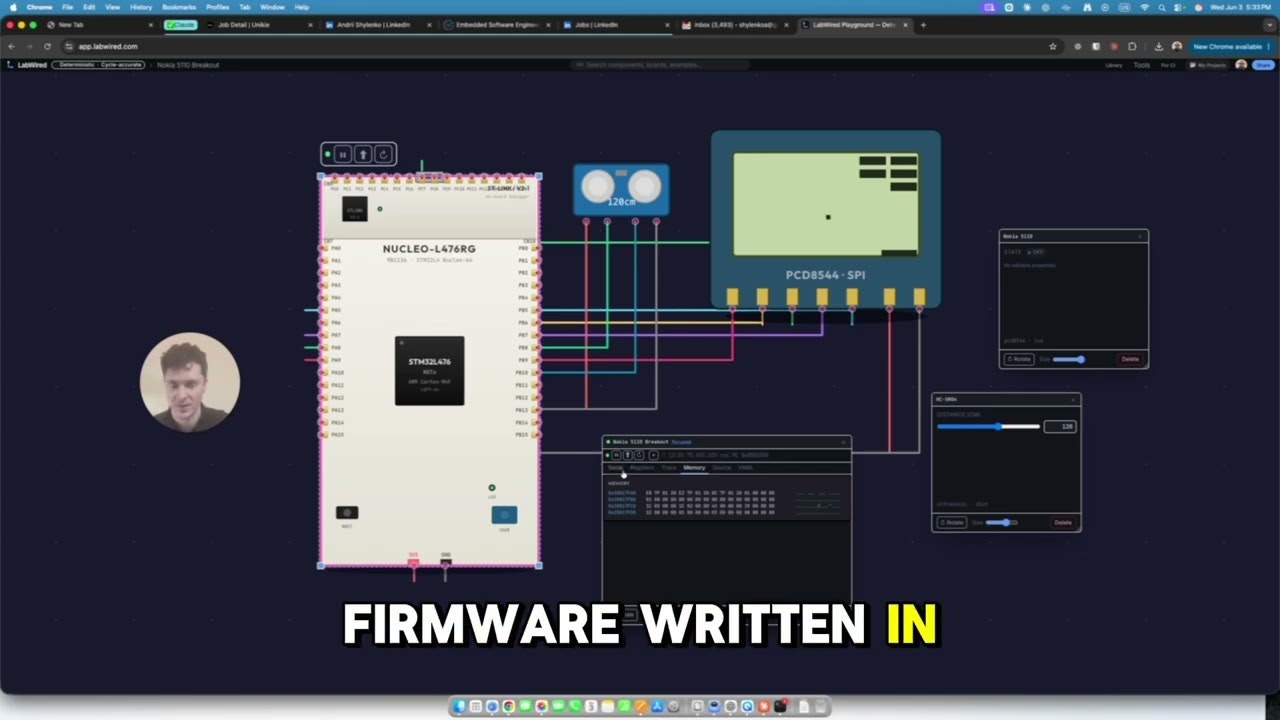Click the pause button in the debug panel toolbar
This screenshot has width=1280, height=720.
click(617, 455)
